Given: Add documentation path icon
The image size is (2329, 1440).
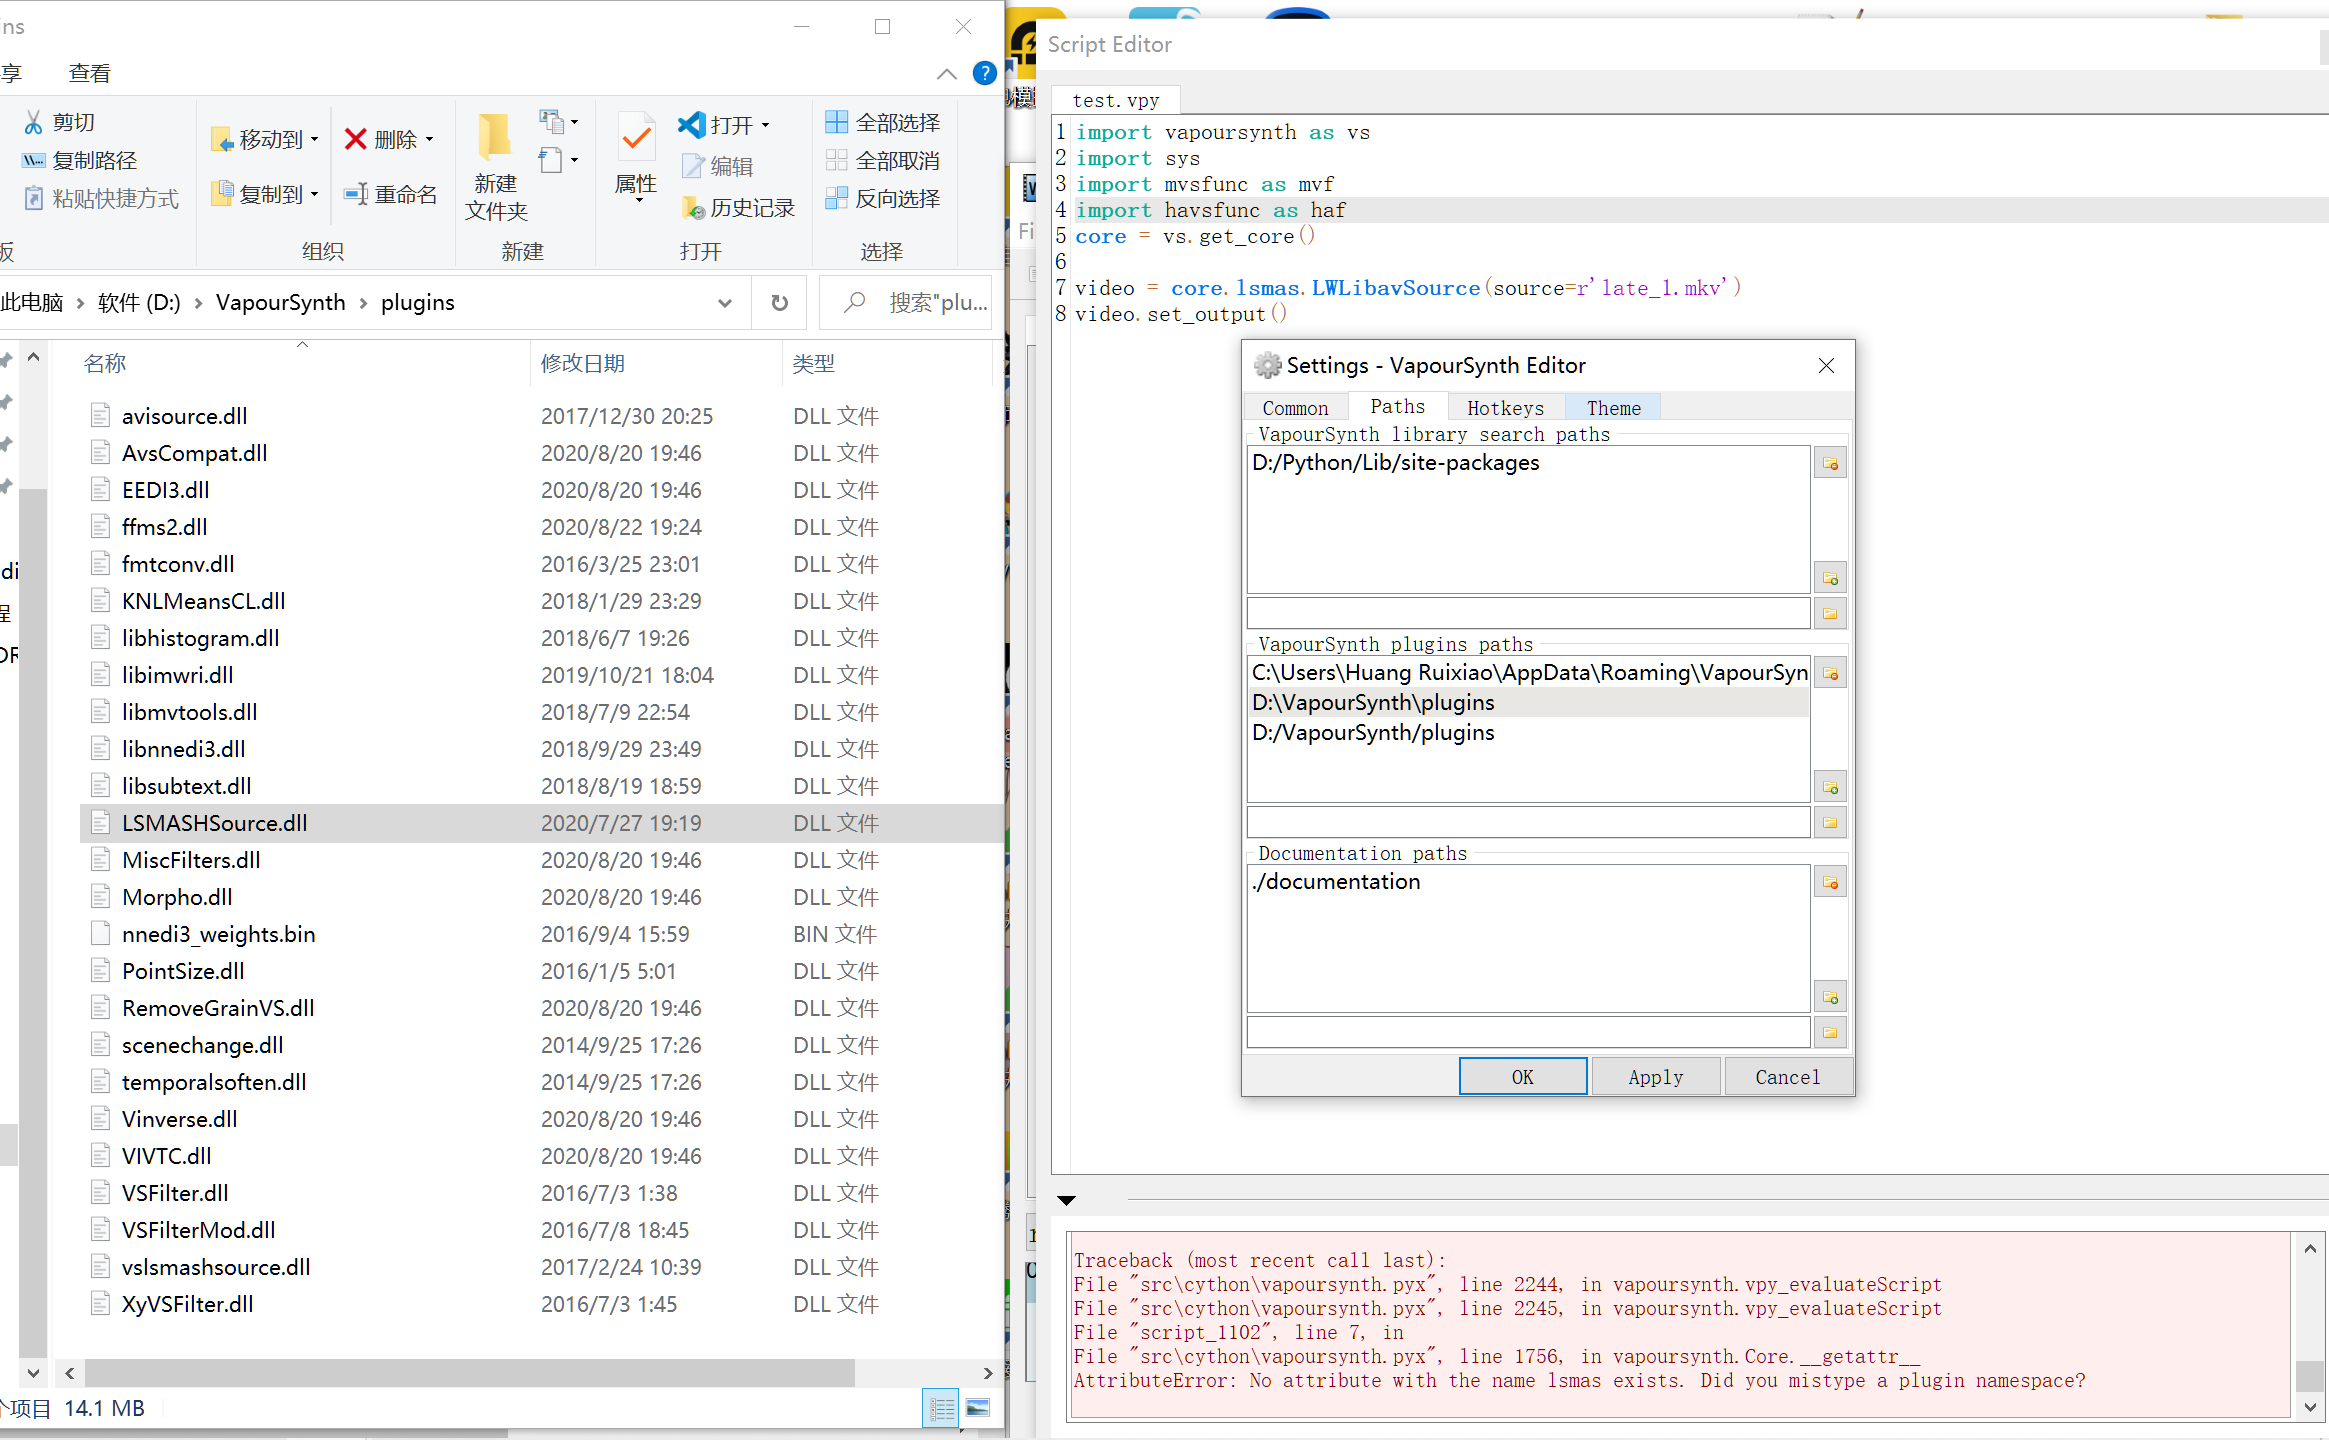Looking at the screenshot, I should point(1830,998).
